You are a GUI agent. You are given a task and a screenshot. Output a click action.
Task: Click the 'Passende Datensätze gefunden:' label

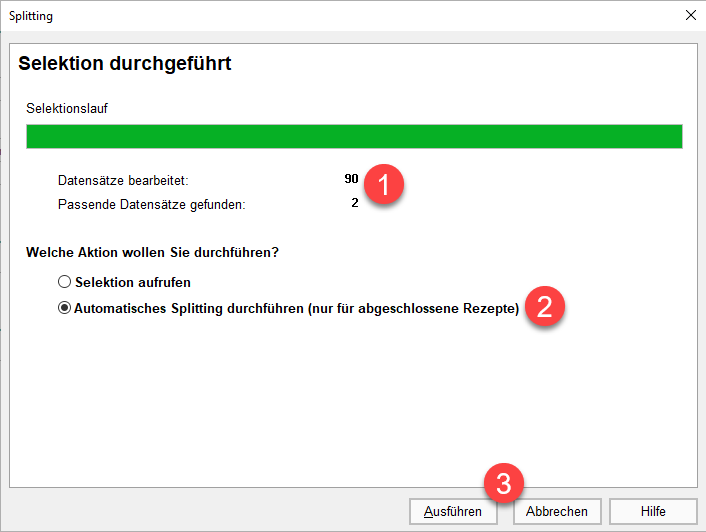151,205
